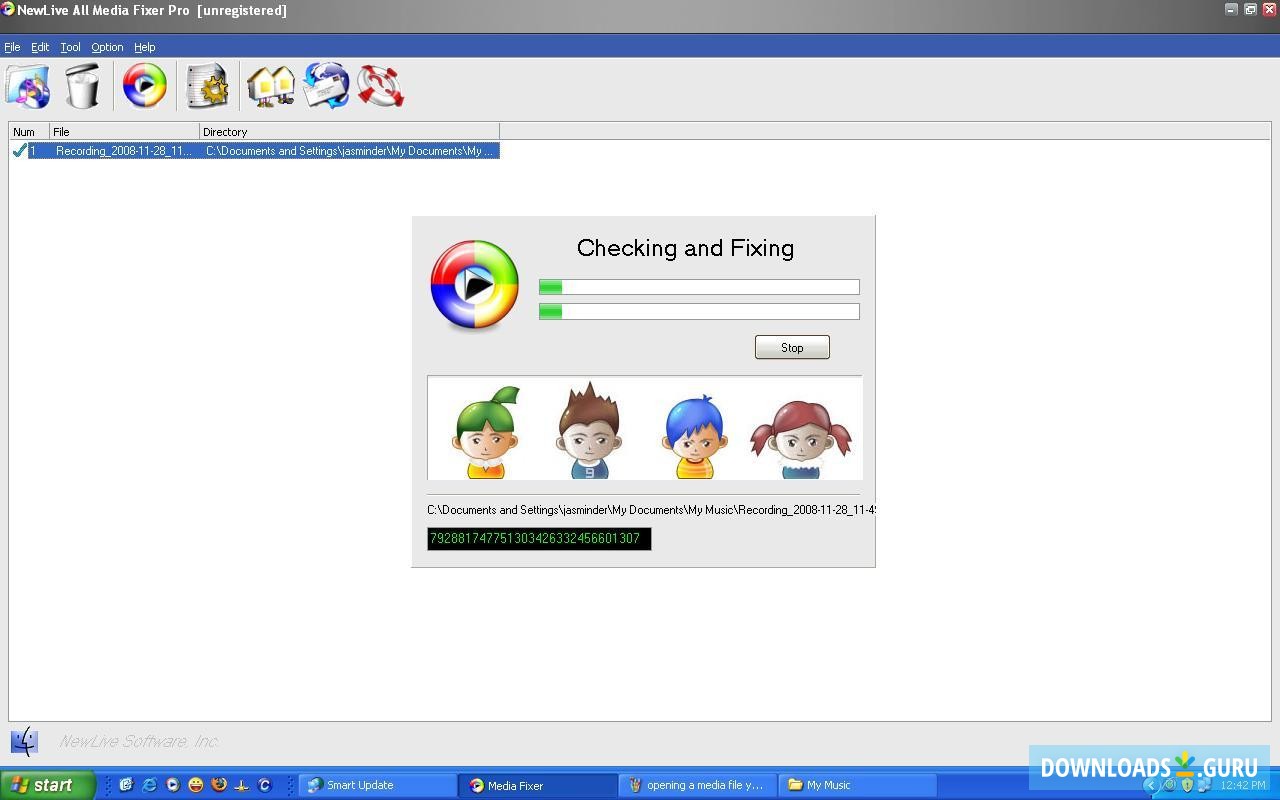Screen dimensions: 1280x800
Task: Click the blue face icon in status bar
Action: coord(24,741)
